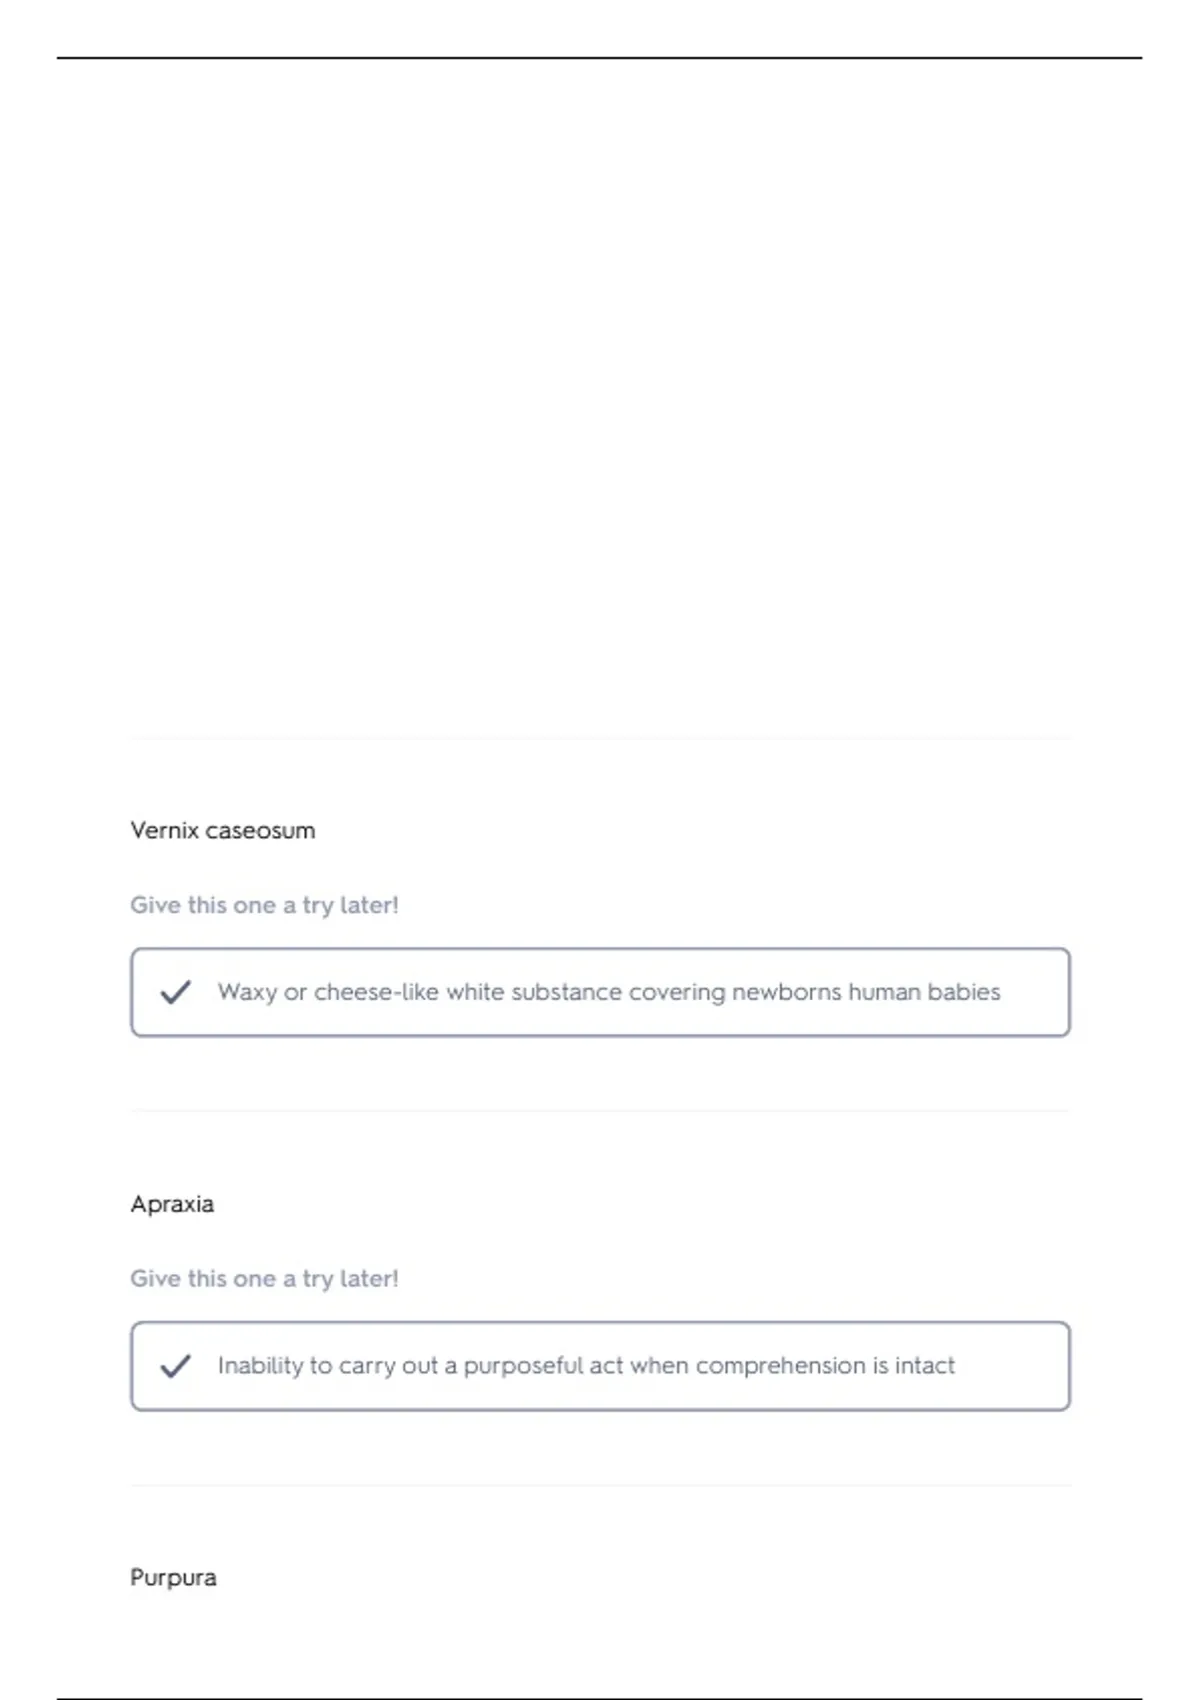Select the Purpura term heading
The height and width of the screenshot is (1700, 1200).
[173, 1578]
